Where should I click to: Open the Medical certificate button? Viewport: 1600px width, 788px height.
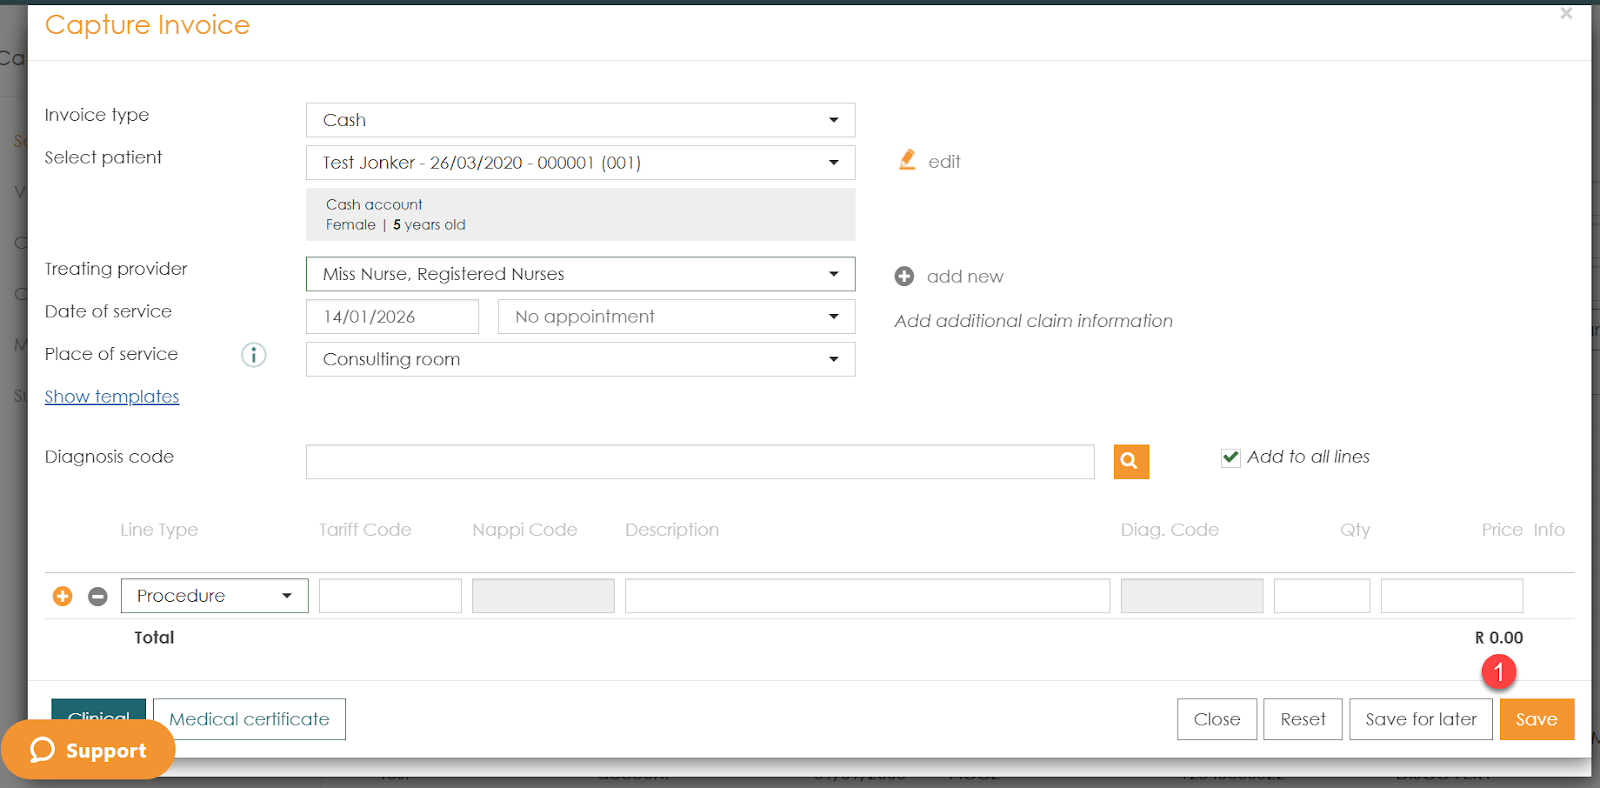[x=249, y=719]
